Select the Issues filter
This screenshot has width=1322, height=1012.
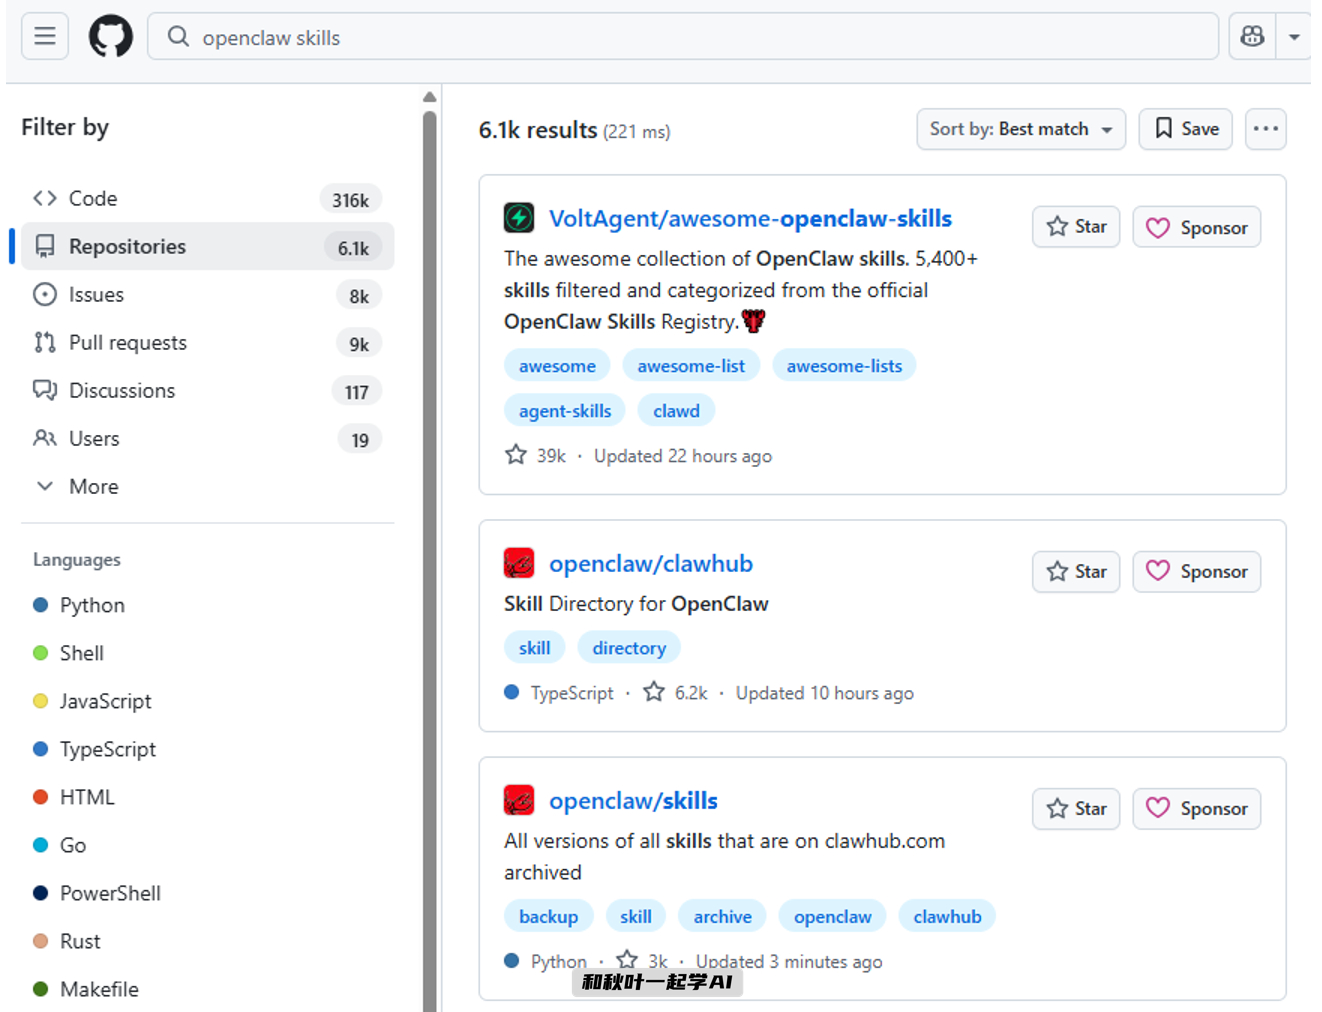[96, 295]
